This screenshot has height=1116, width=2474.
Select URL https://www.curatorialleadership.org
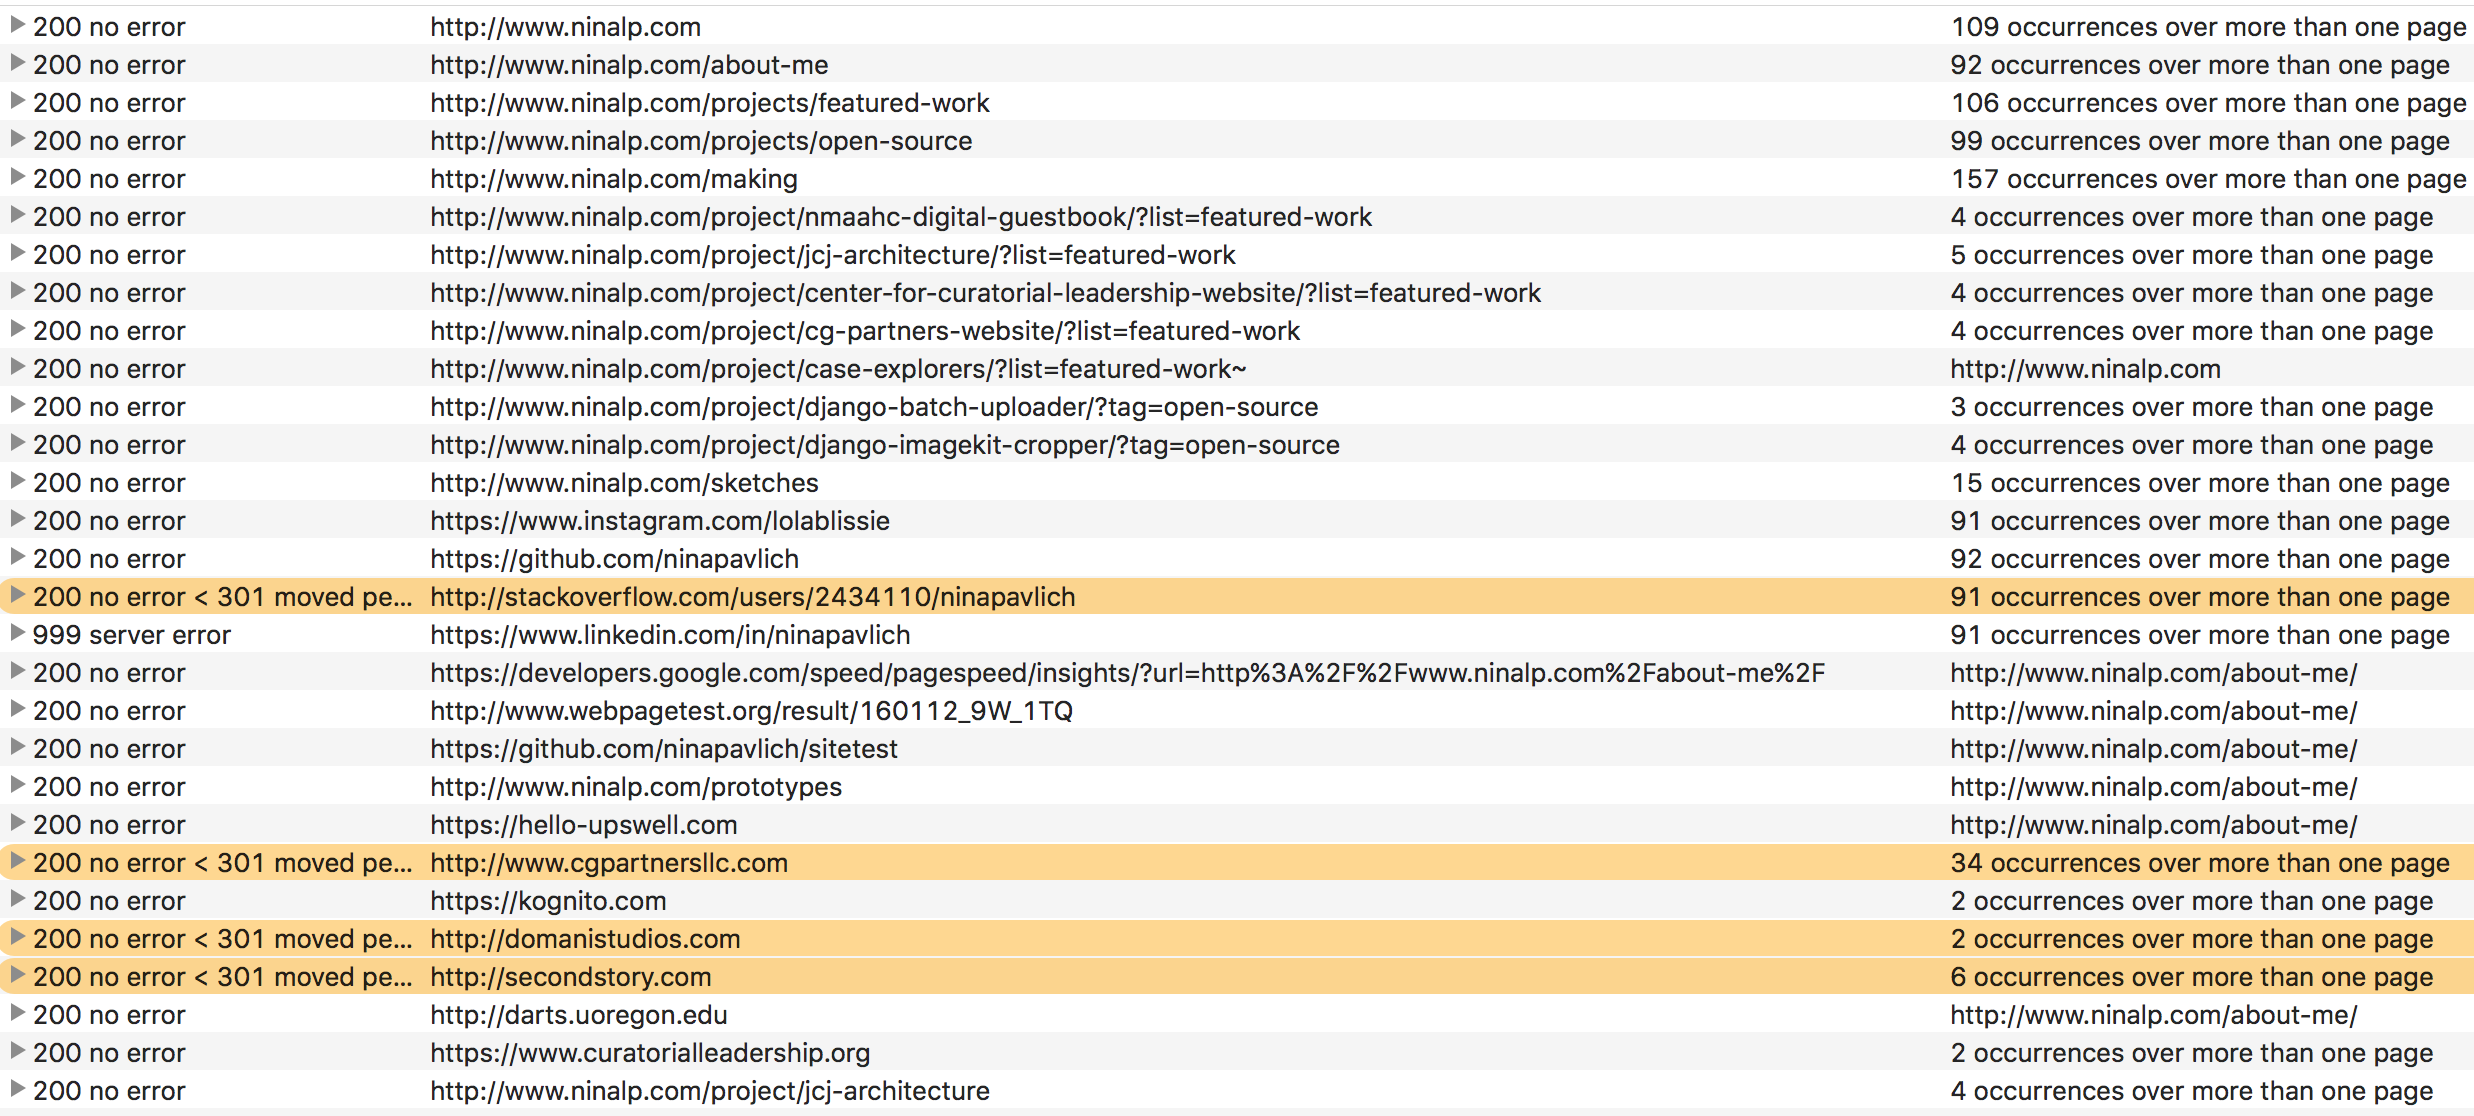[650, 1053]
